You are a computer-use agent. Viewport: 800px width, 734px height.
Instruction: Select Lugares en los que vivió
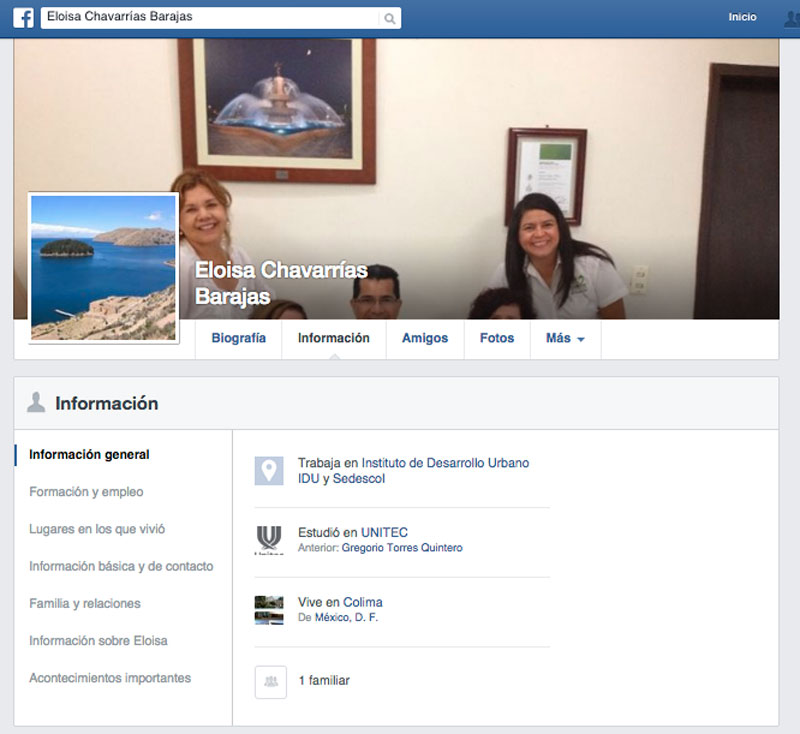pyautogui.click(x=97, y=529)
